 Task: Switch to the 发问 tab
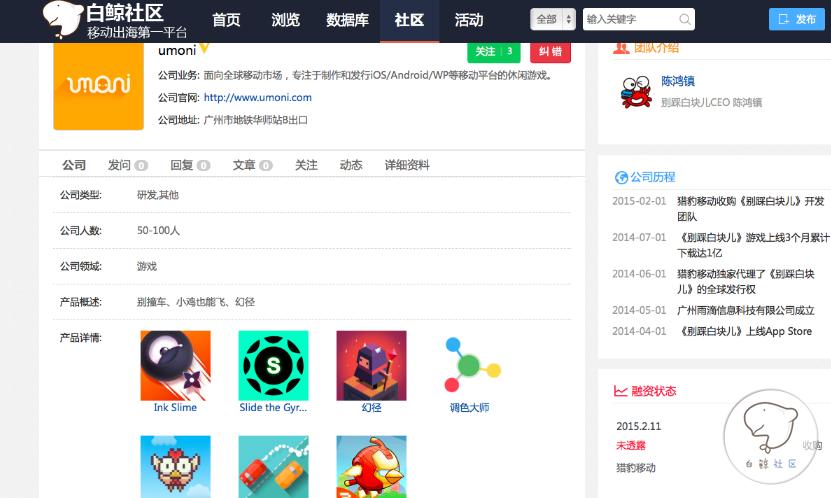point(128,165)
